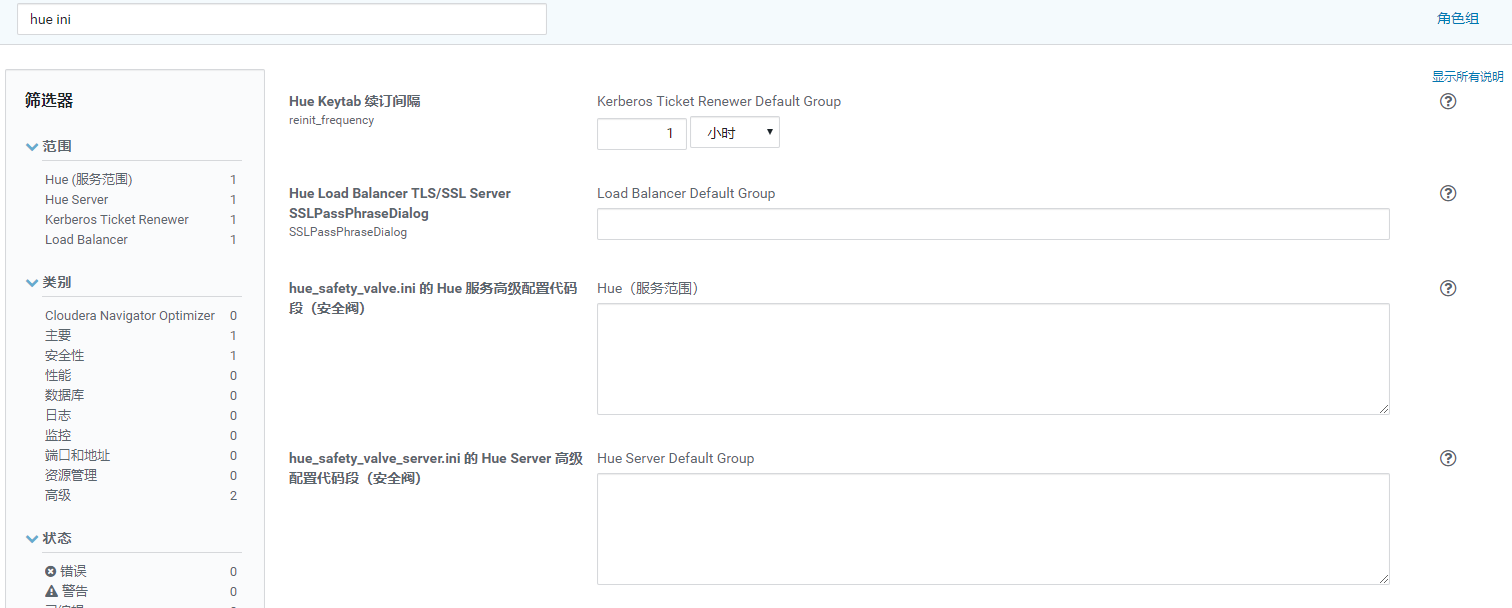Filter by Hue (服务范围) scope
This screenshot has height=608, width=1512.
coord(89,180)
